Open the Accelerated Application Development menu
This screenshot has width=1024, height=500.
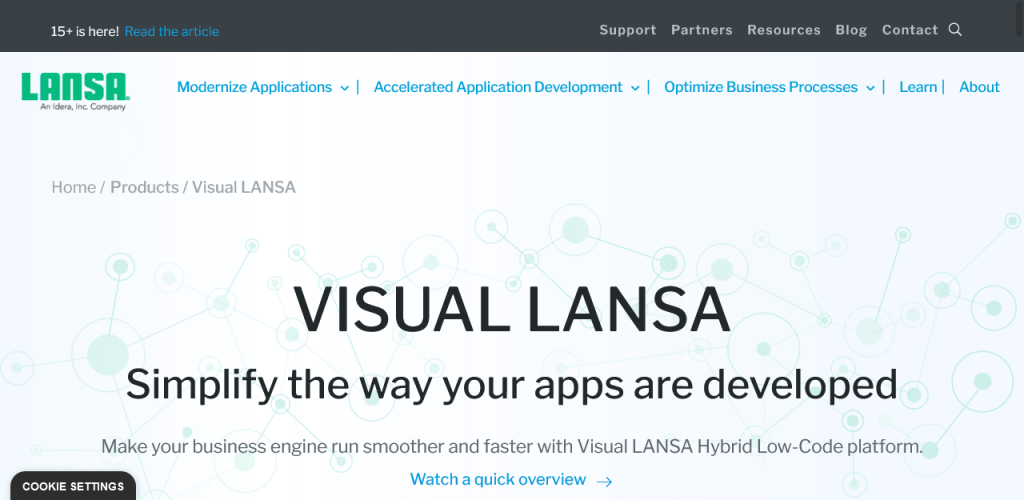(498, 87)
